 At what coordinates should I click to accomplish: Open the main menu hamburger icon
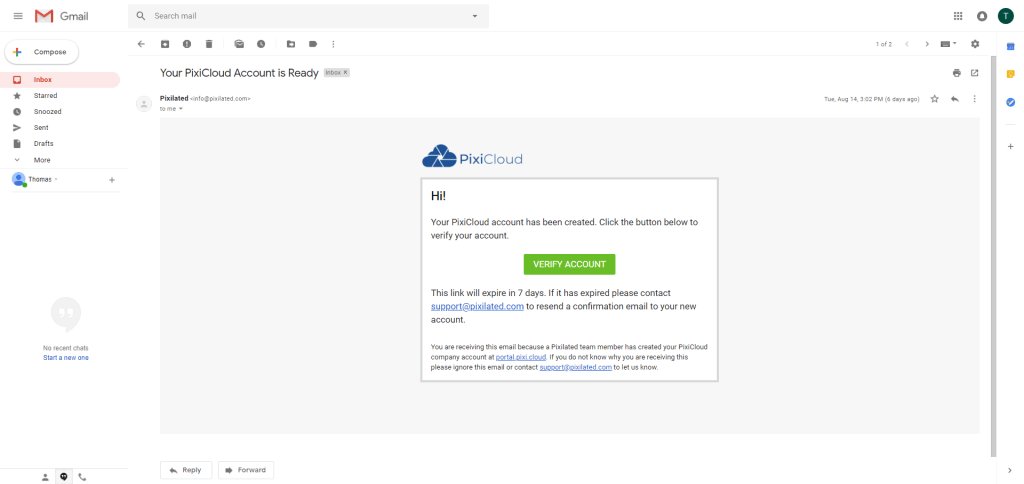[x=18, y=16]
